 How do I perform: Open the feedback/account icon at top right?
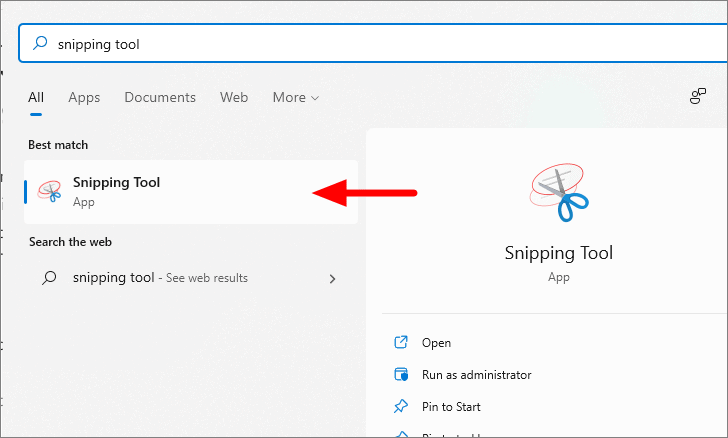[x=698, y=96]
